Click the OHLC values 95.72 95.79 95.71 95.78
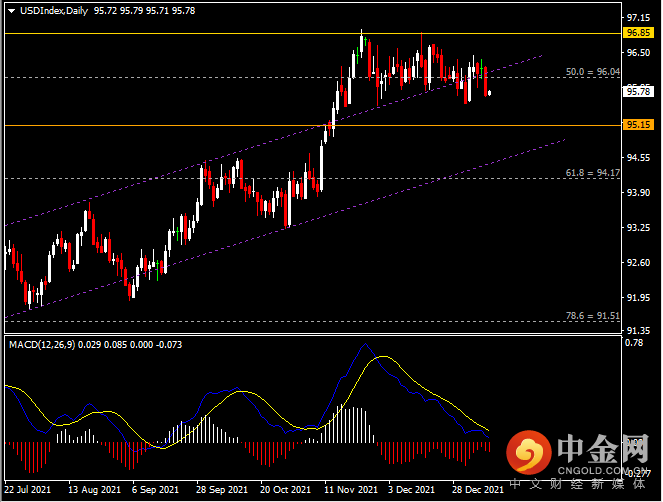Image resolution: width=663 pixels, height=502 pixels. tap(144, 11)
